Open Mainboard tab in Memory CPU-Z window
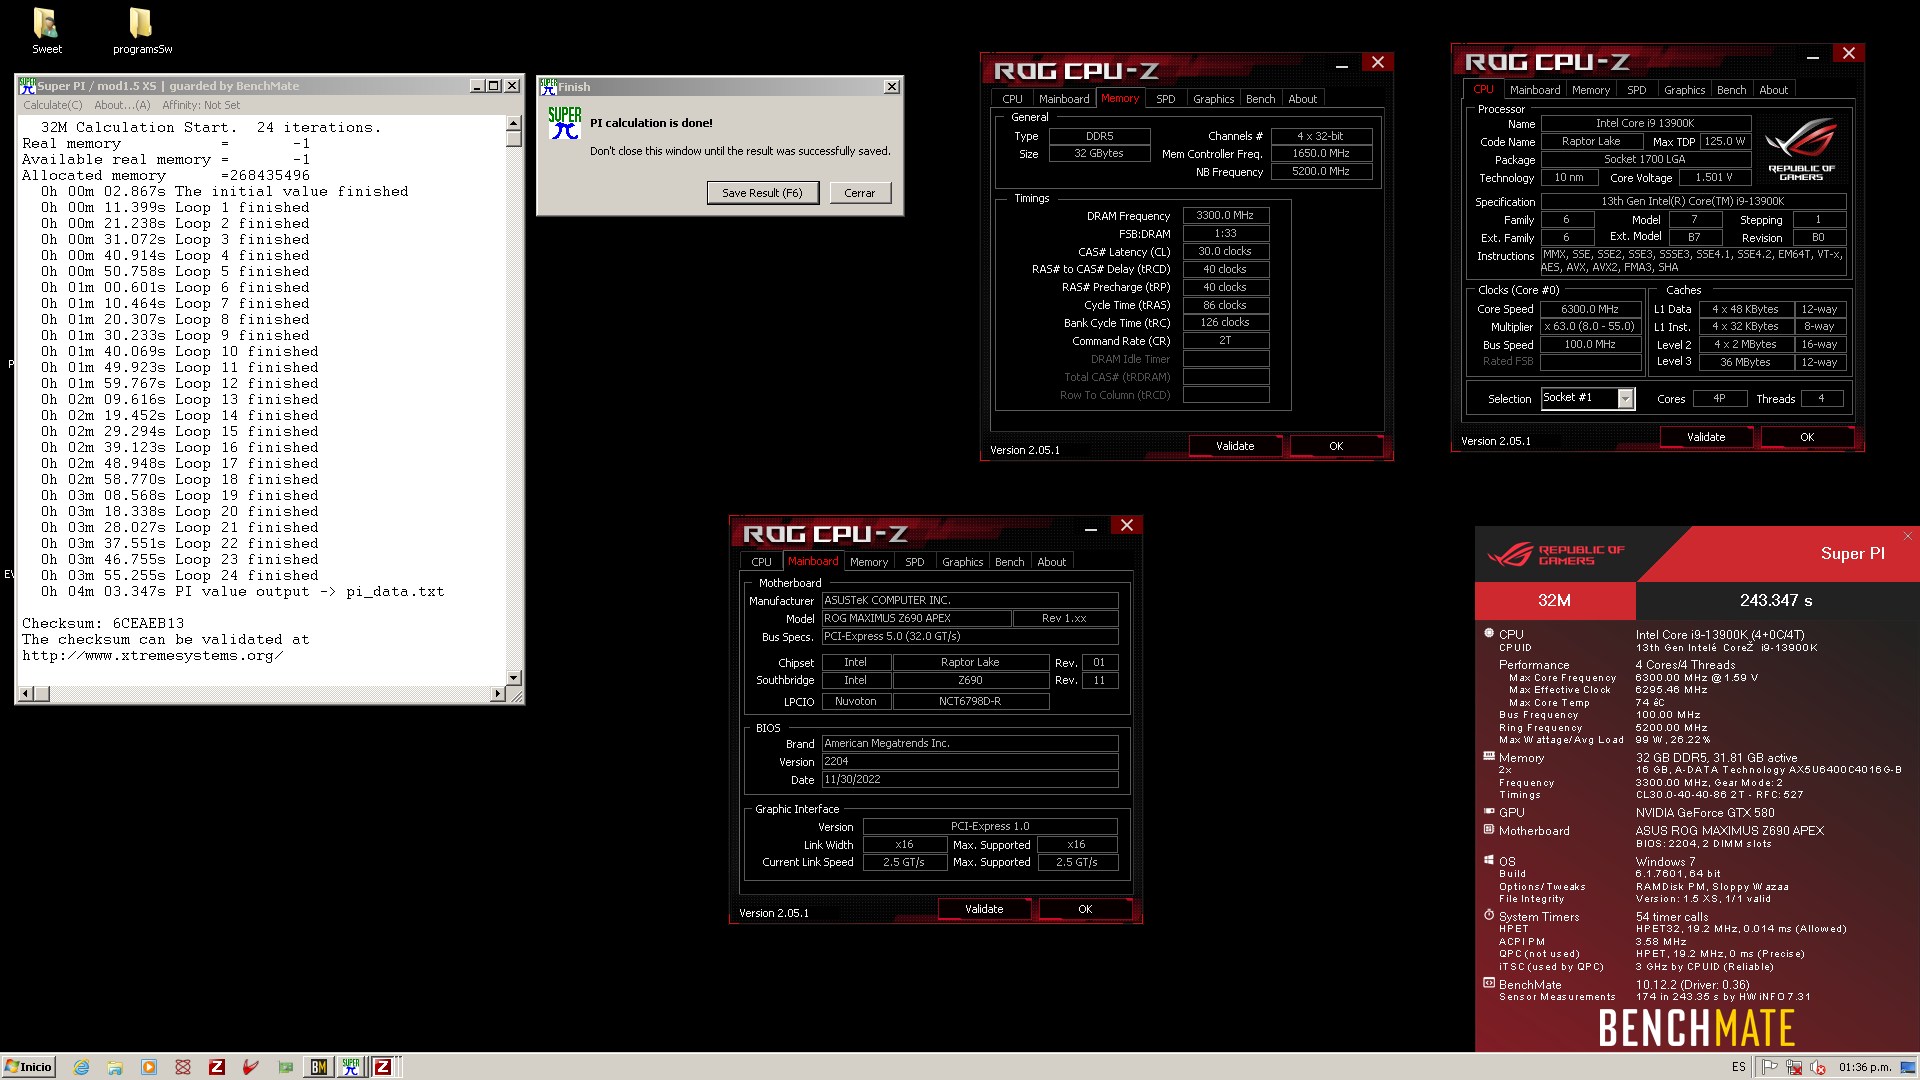The image size is (1920, 1080). click(x=1064, y=99)
